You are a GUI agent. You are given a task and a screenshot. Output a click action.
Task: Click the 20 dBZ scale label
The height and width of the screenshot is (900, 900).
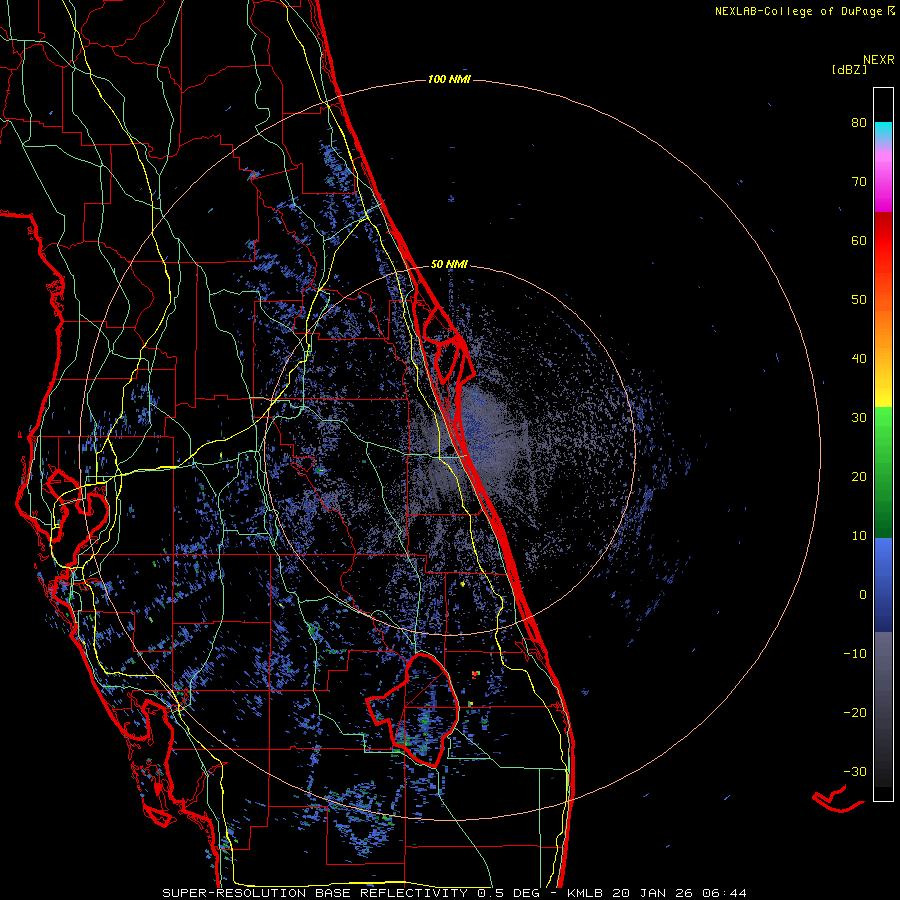[x=859, y=477]
